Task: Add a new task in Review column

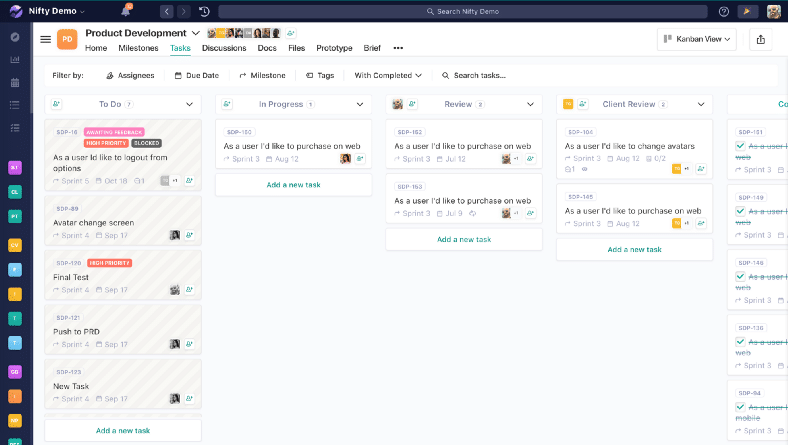Action: tap(464, 239)
